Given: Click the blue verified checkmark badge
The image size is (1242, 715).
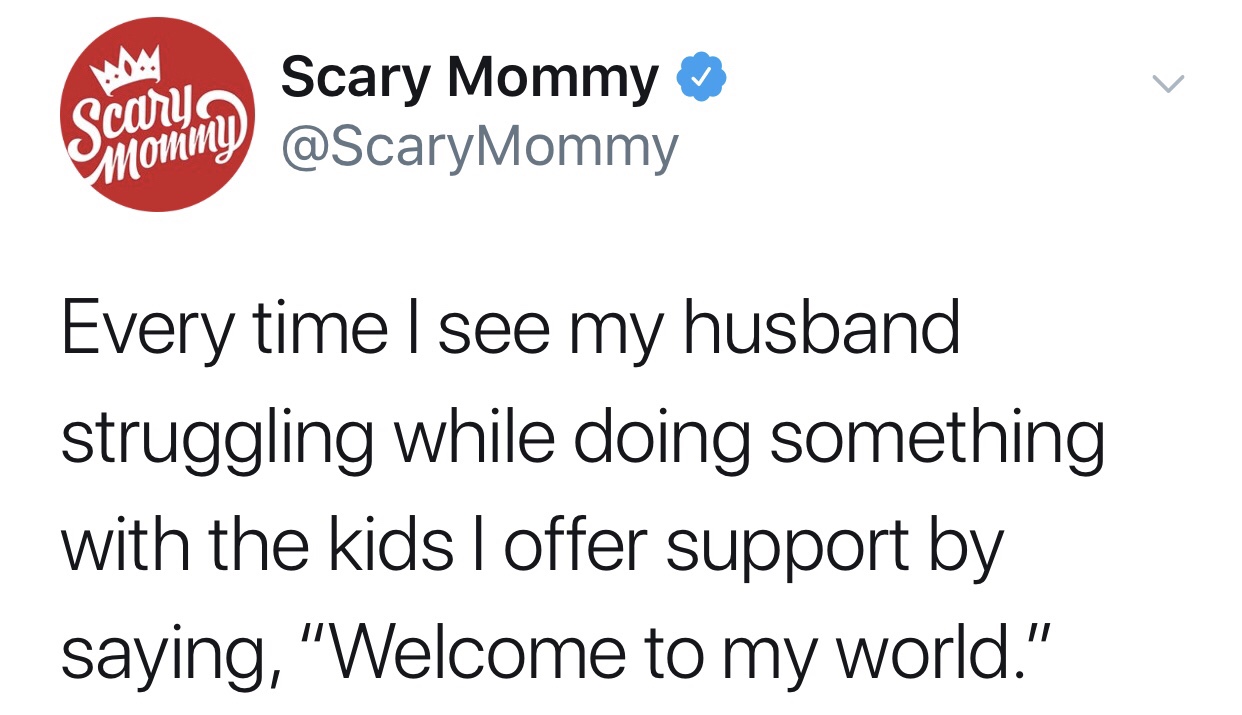Looking at the screenshot, I should [x=703, y=79].
